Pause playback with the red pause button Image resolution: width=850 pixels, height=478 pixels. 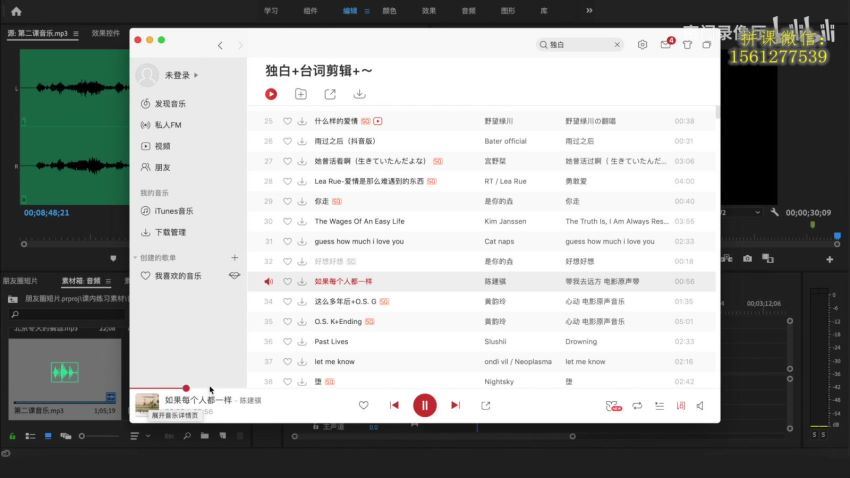pyautogui.click(x=424, y=405)
